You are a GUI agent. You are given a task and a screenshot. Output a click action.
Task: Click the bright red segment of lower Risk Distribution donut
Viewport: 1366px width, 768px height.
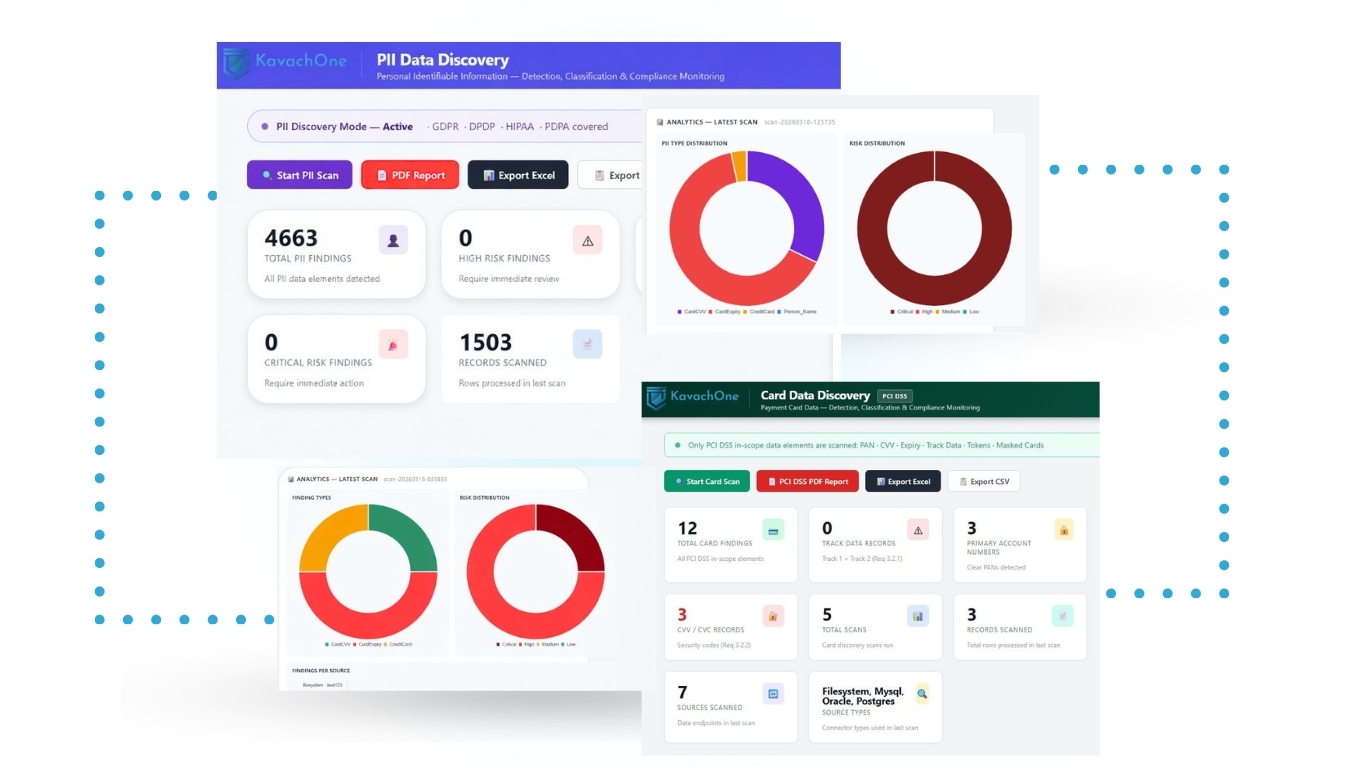coord(494,600)
